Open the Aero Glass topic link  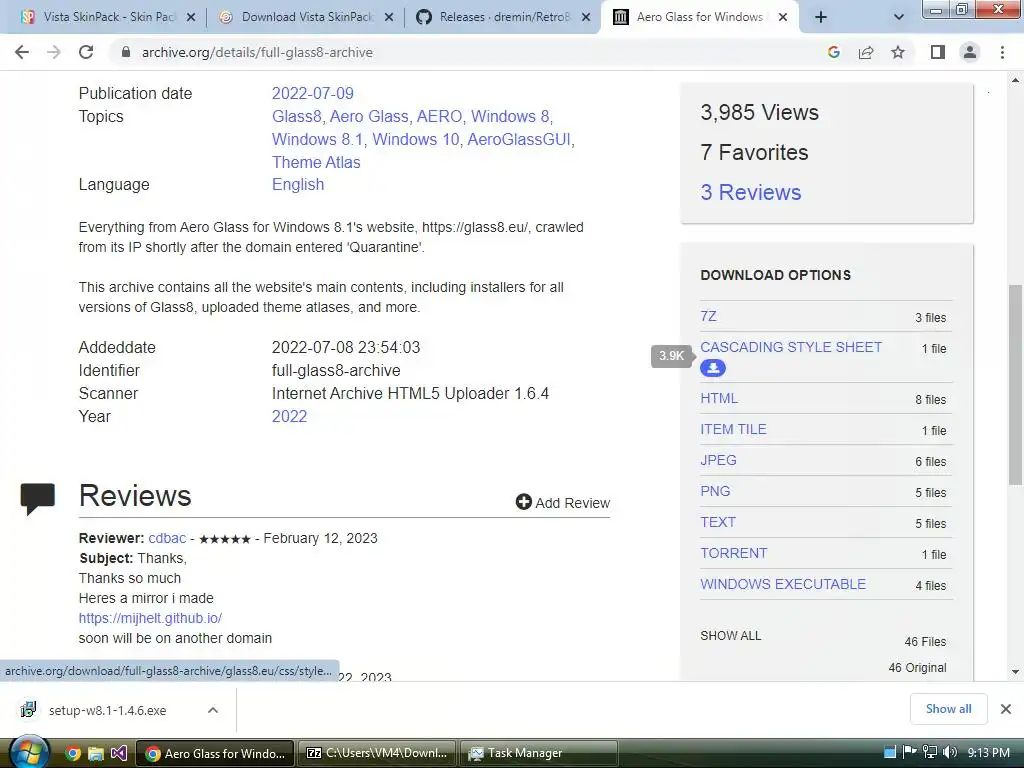click(x=369, y=116)
